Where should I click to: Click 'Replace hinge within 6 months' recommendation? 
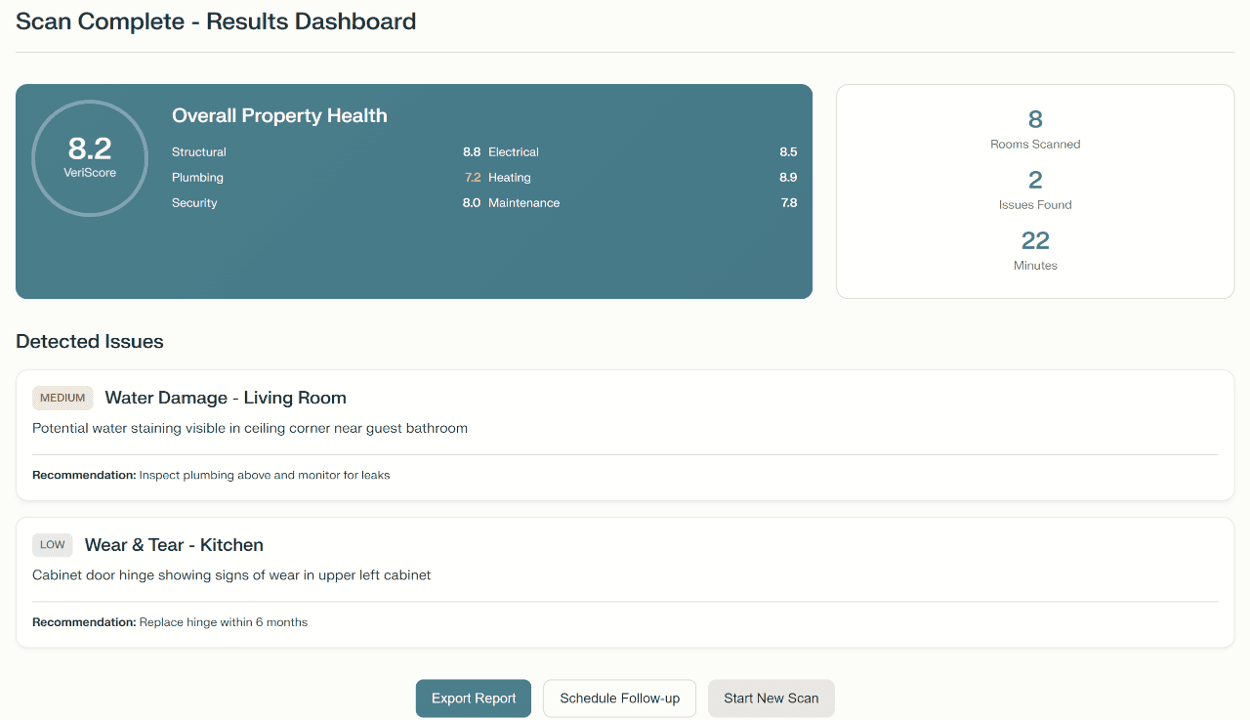(x=223, y=622)
